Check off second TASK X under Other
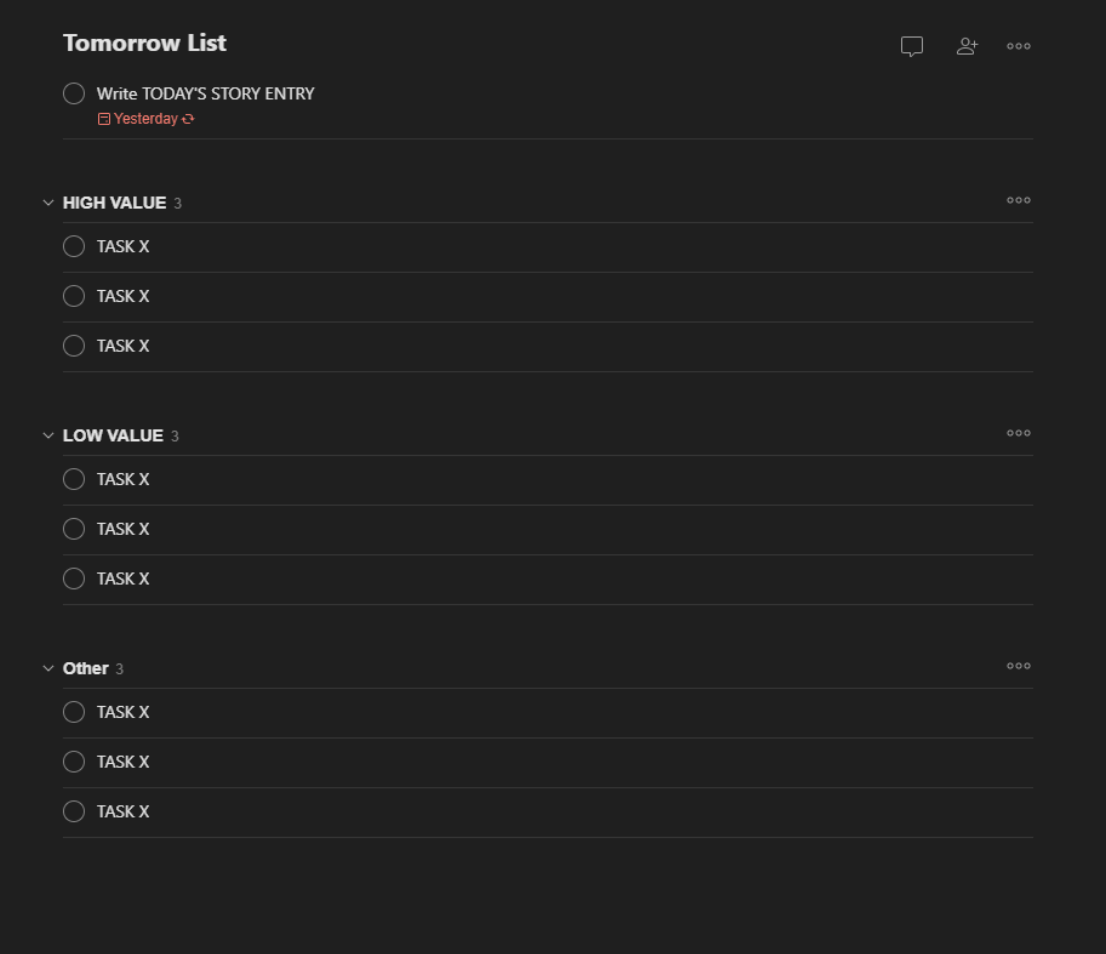 pos(74,762)
